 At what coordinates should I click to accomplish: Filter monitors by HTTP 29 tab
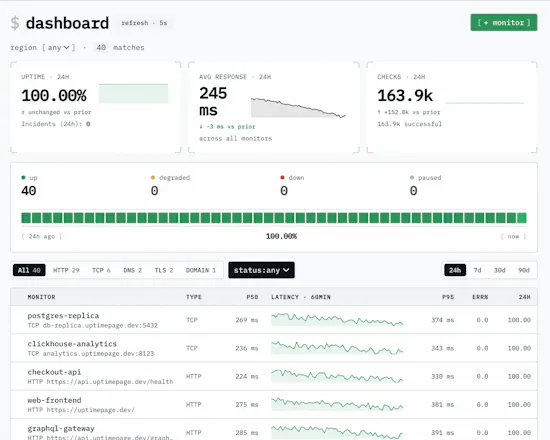[x=66, y=270]
